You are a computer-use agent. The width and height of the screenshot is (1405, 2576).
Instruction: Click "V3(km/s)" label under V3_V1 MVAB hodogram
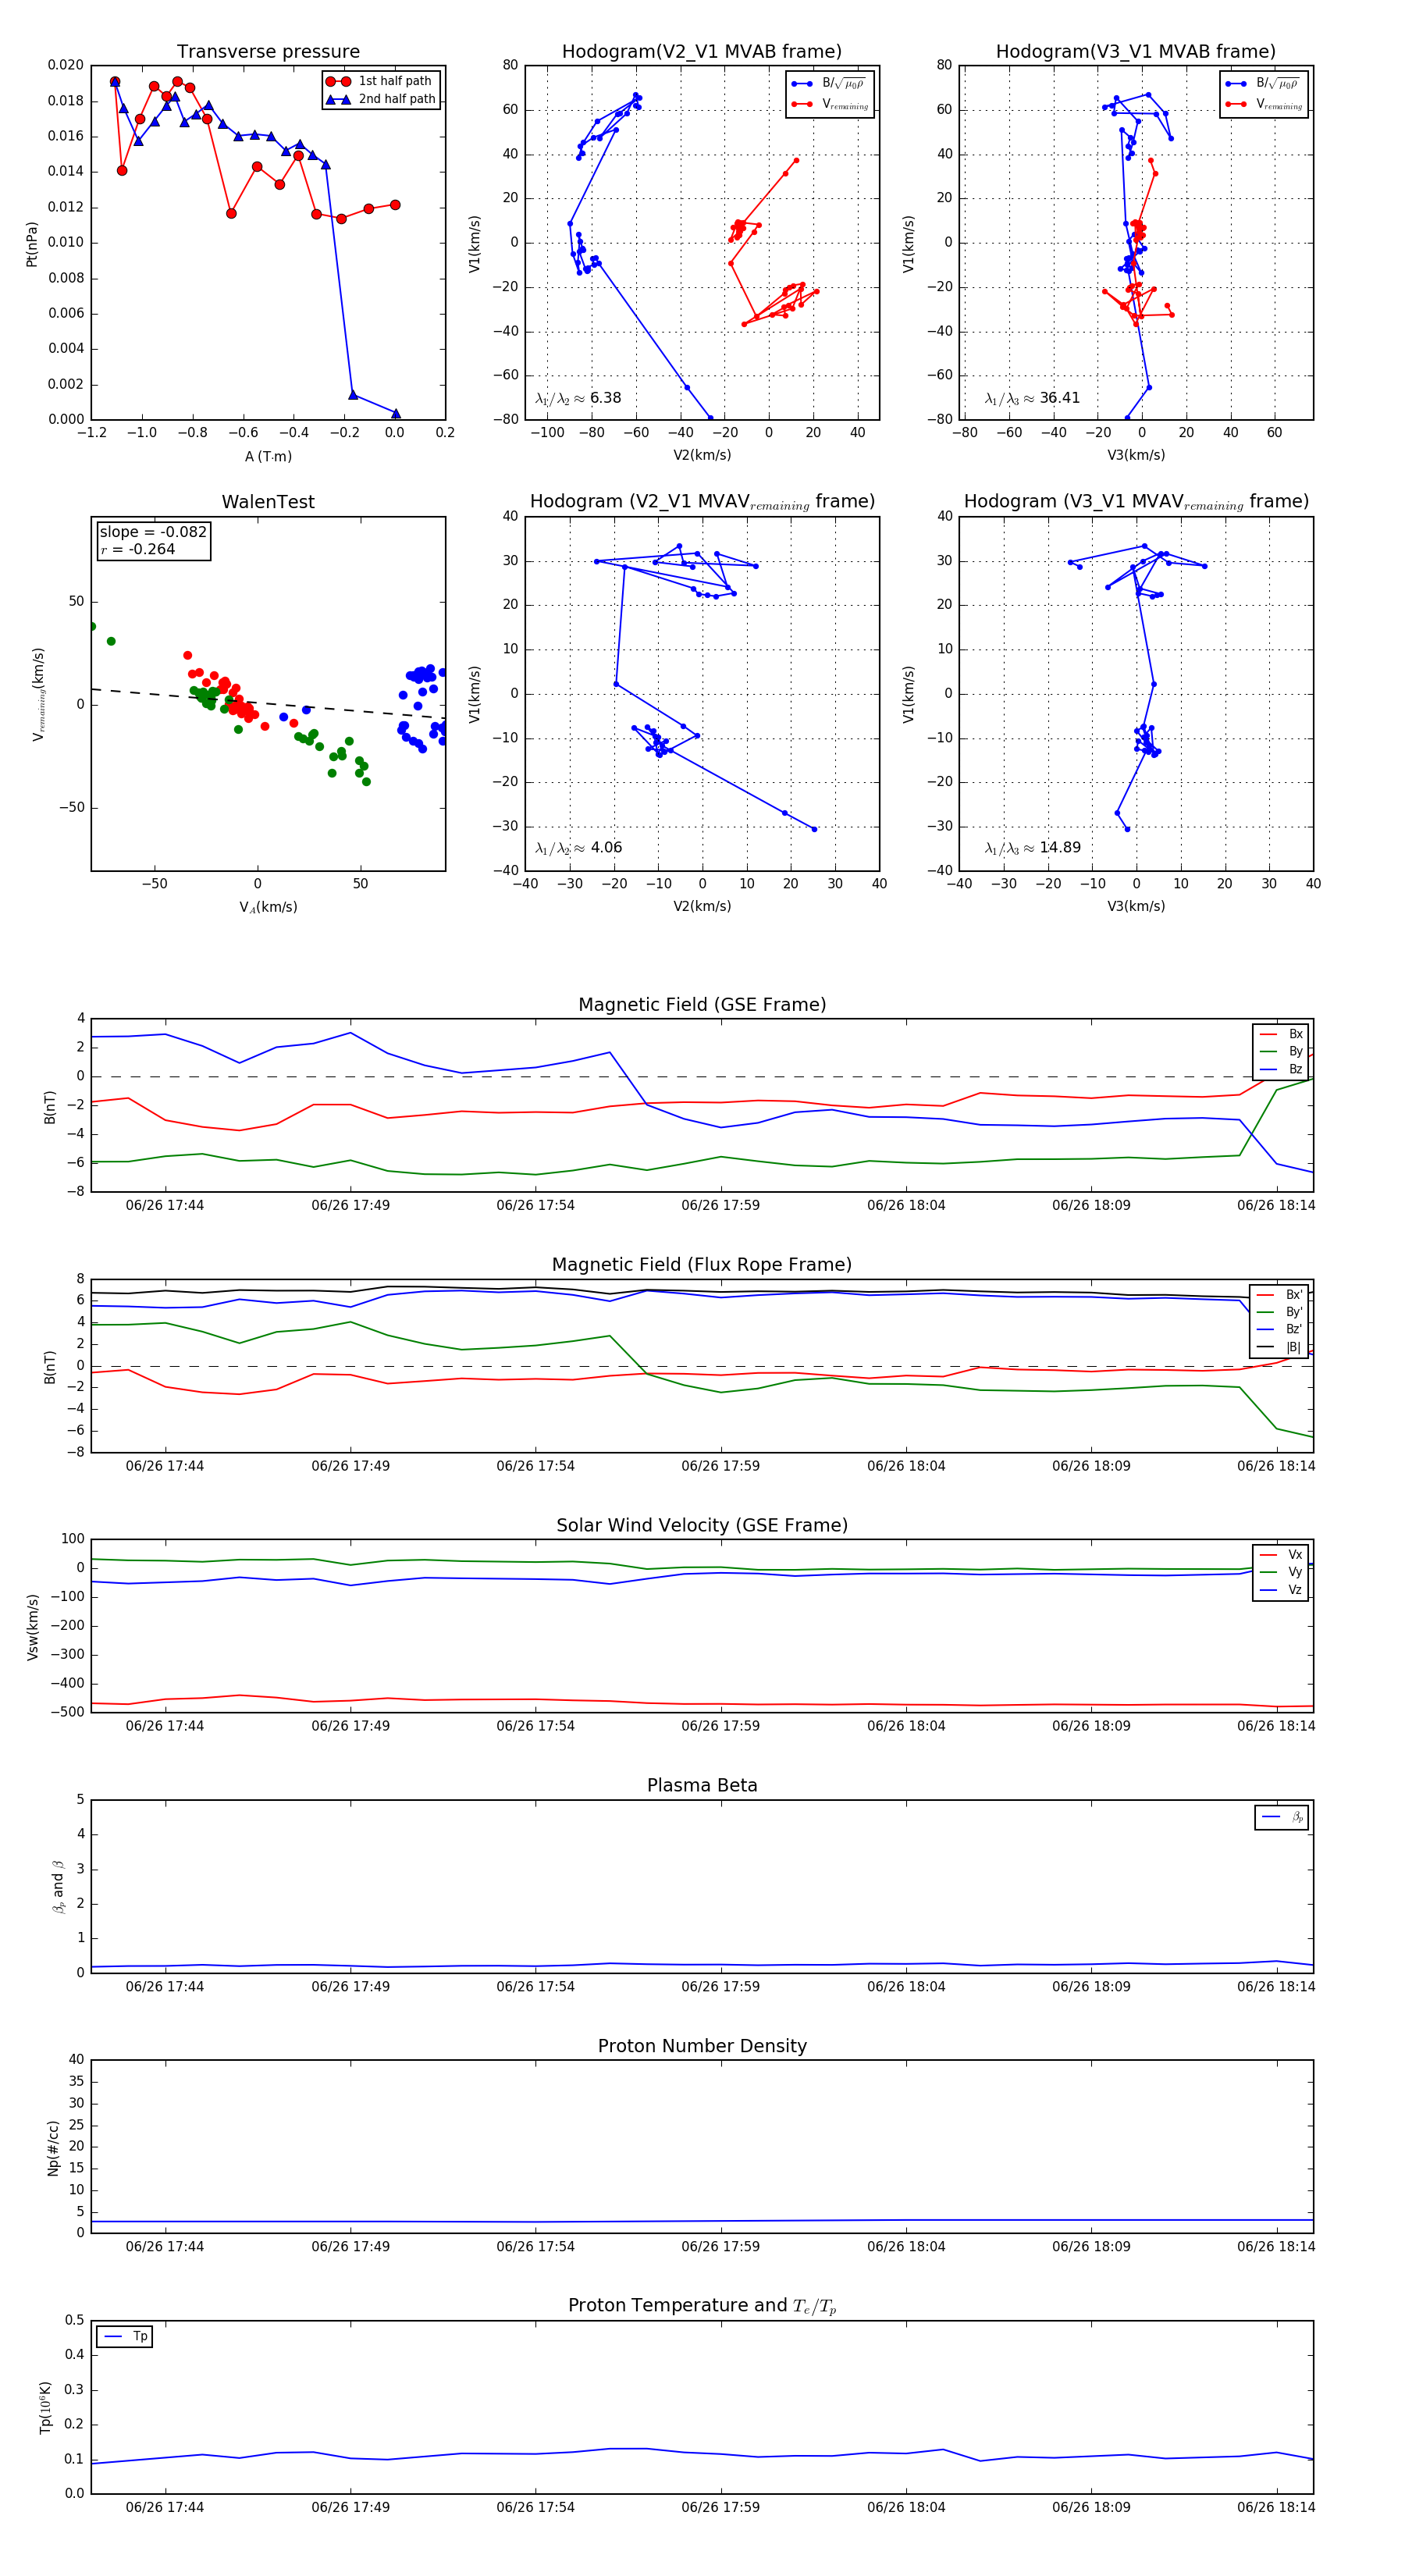[x=1136, y=455]
